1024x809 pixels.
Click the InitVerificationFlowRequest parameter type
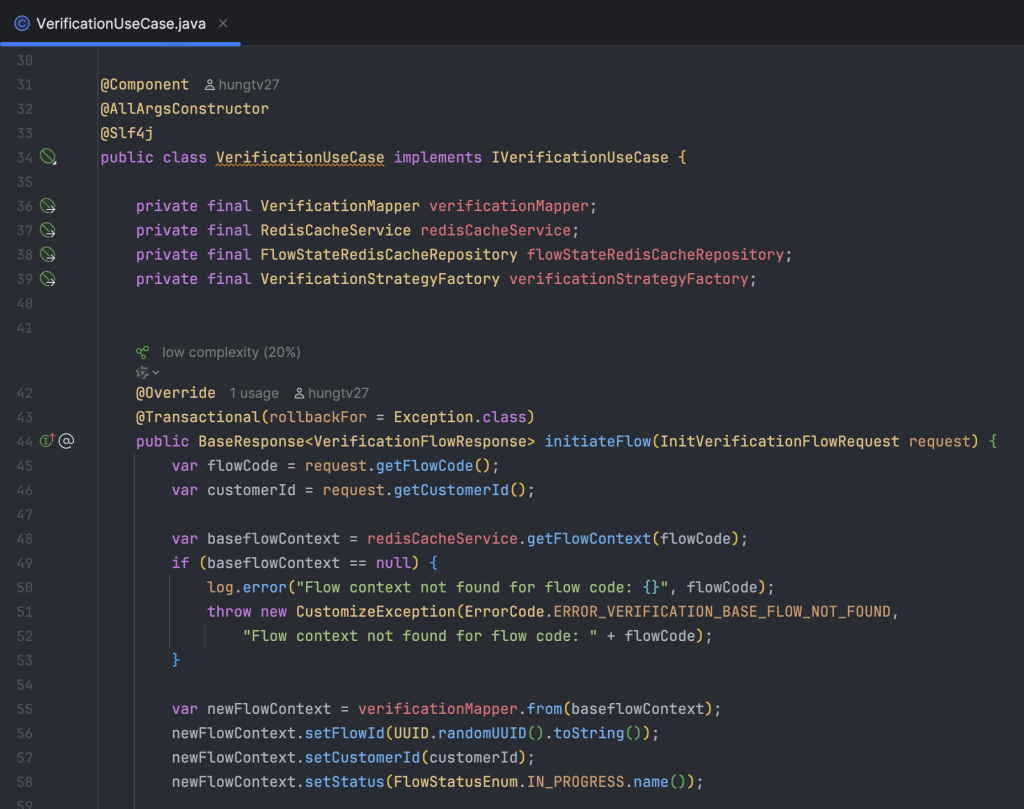[780, 441]
